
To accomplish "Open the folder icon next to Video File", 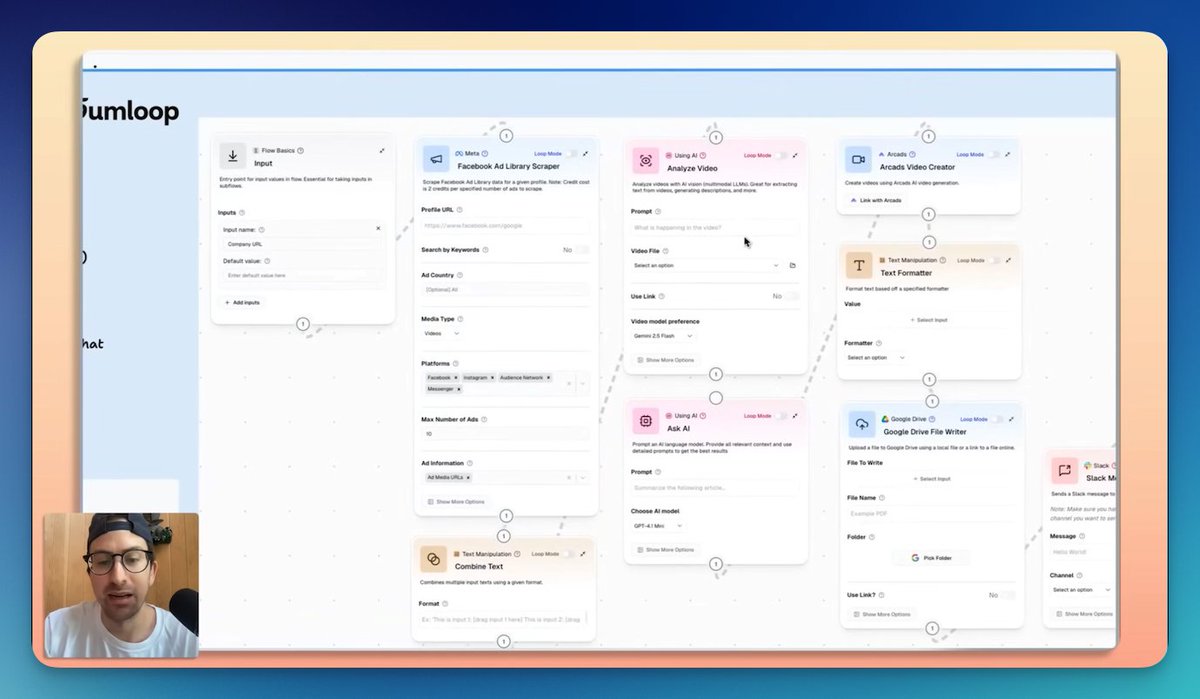I will click(792, 266).
